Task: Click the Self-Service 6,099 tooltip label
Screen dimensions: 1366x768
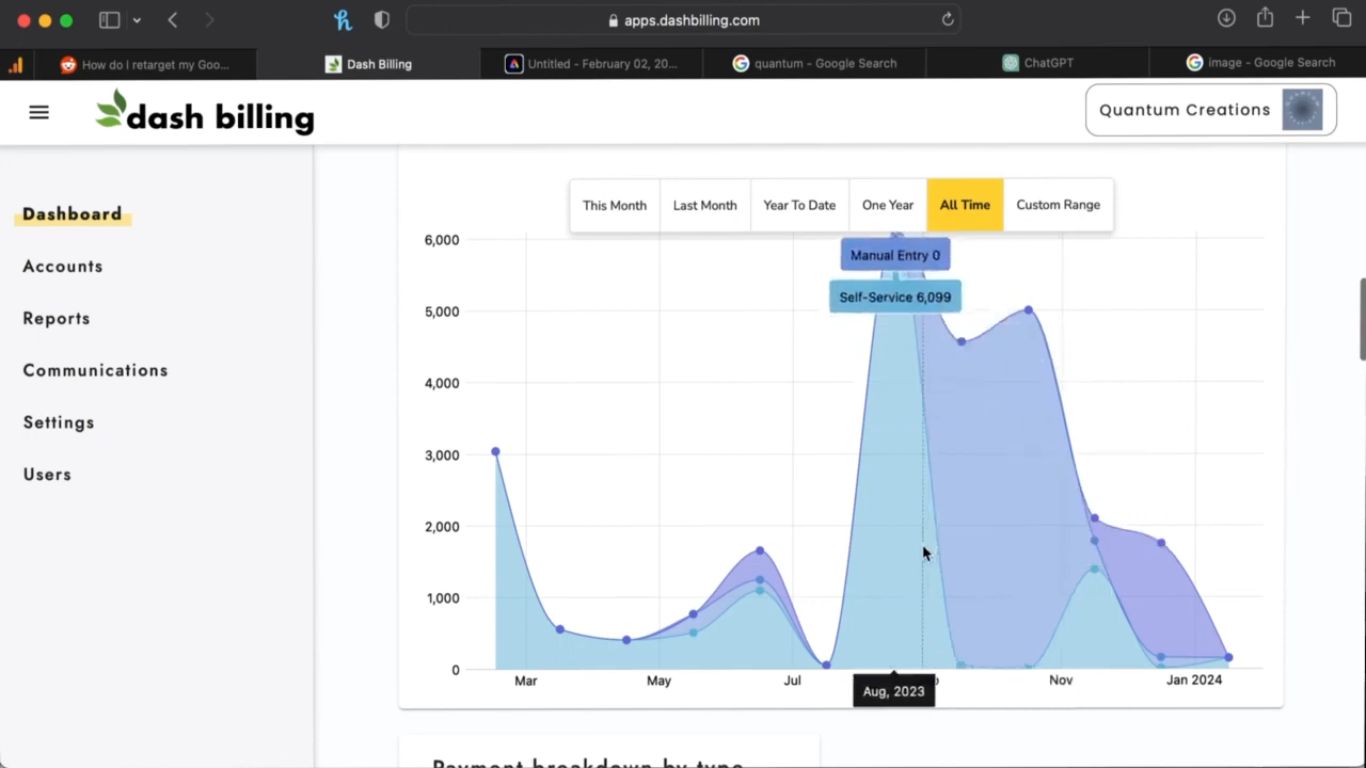Action: click(895, 297)
